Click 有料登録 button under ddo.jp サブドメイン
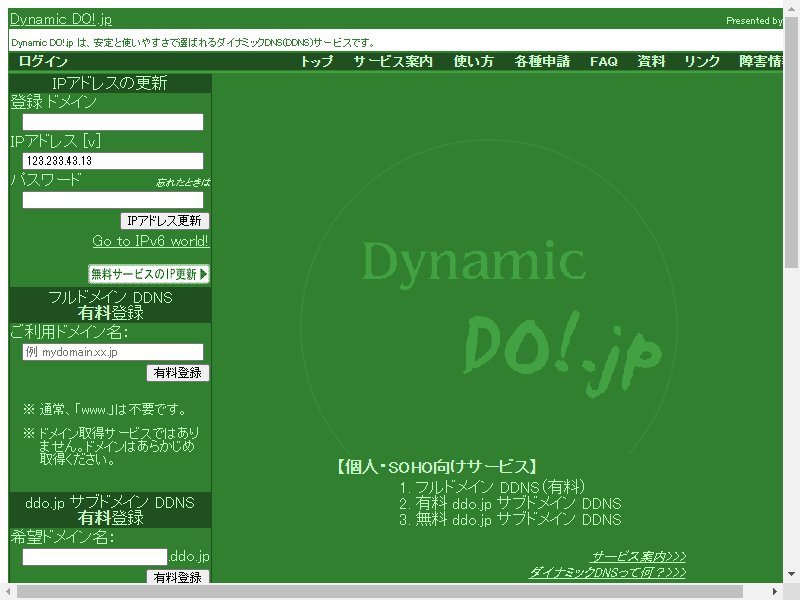Image resolution: width=800 pixels, height=600 pixels. pos(178,577)
